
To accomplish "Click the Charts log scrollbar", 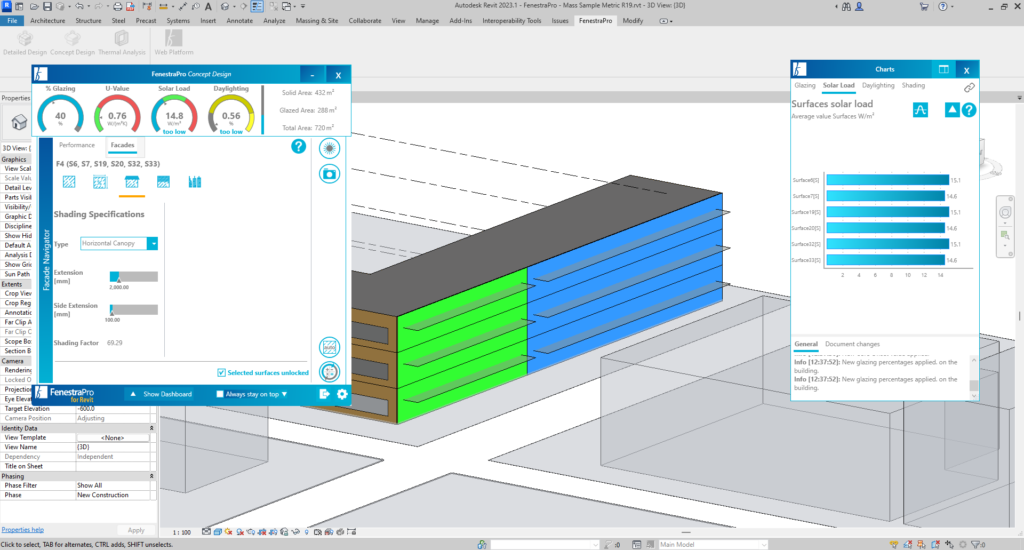I will (974, 377).
